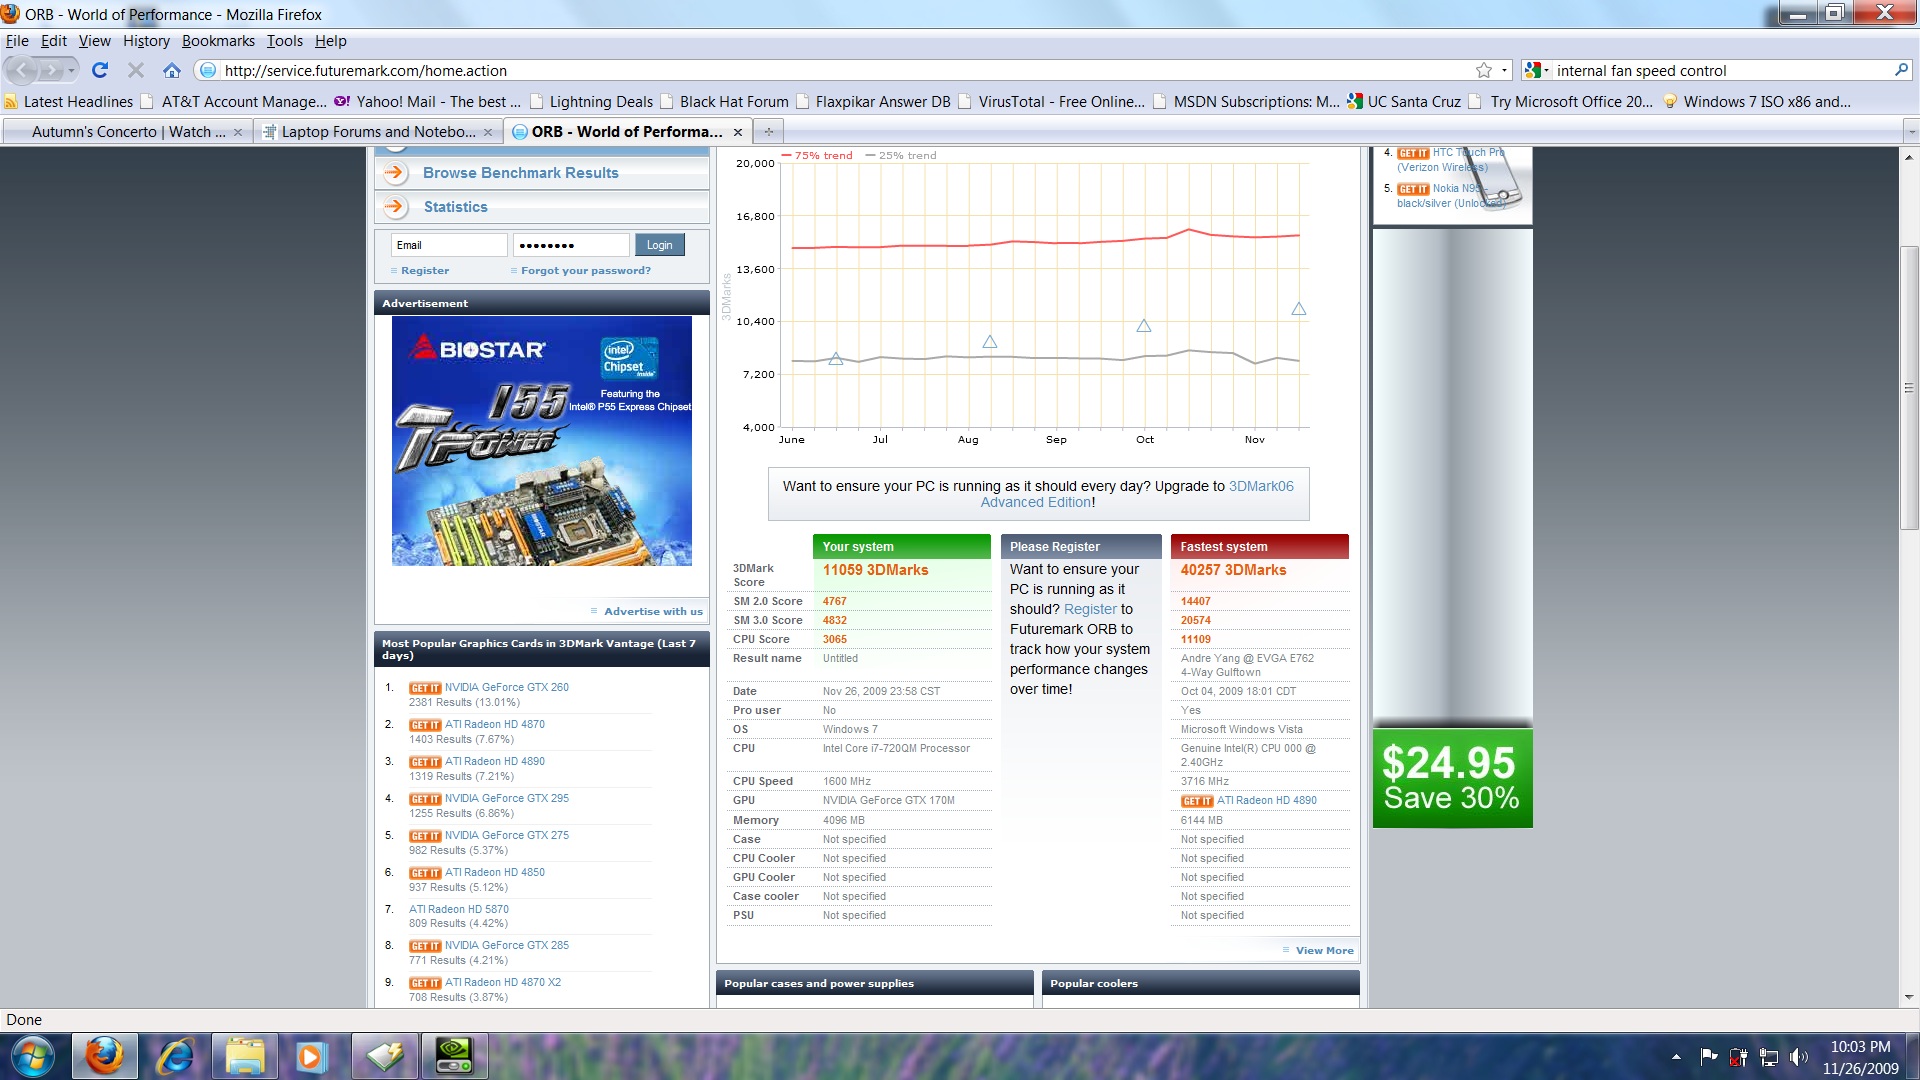
Task: Click the Login button
Action: tap(659, 245)
